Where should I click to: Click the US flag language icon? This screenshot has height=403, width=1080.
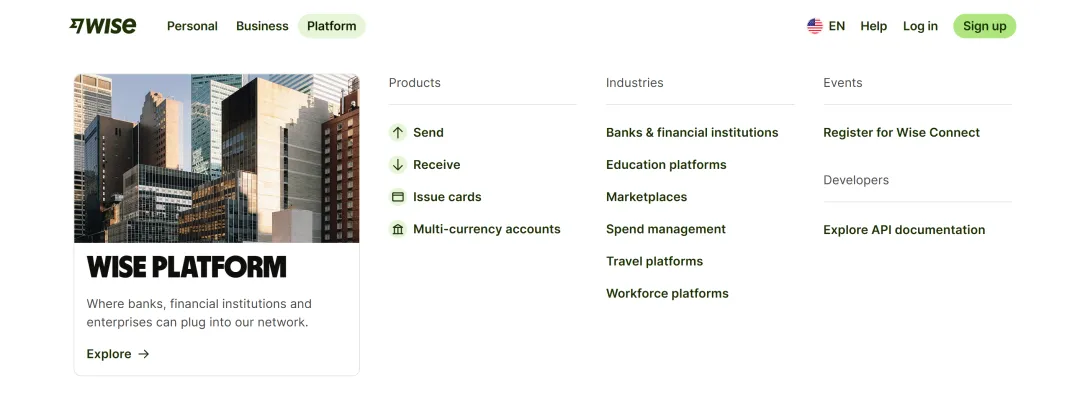(815, 26)
